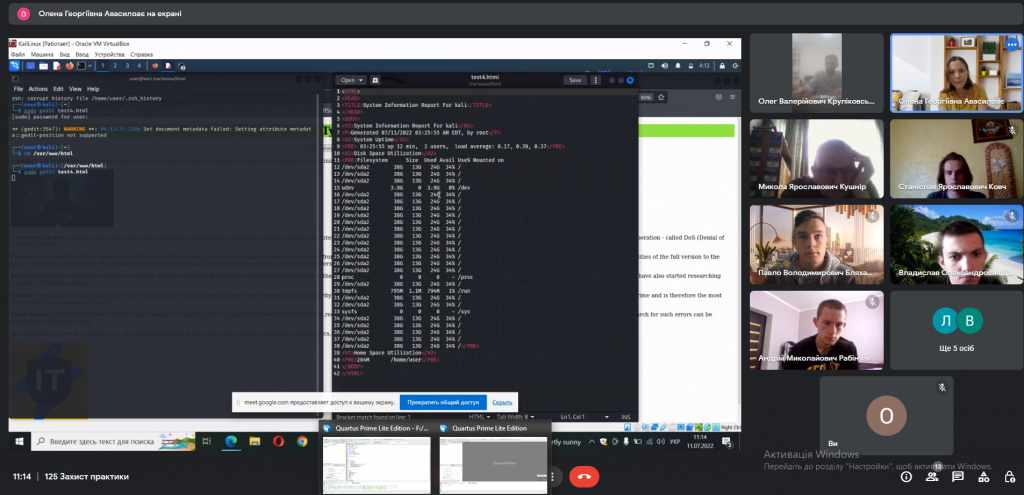This screenshot has height=495, width=1024.
Task: Open the Meet chat panel icon
Action: point(957,477)
